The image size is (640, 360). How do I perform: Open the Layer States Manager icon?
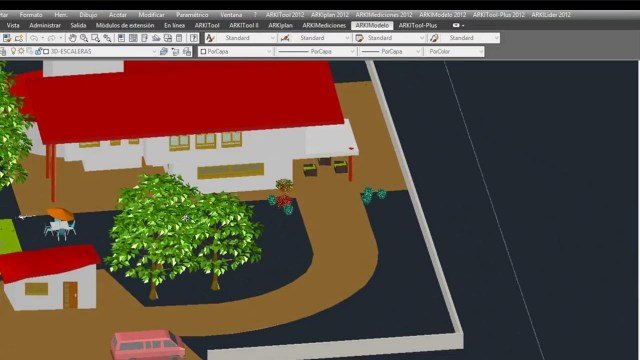tap(187, 51)
